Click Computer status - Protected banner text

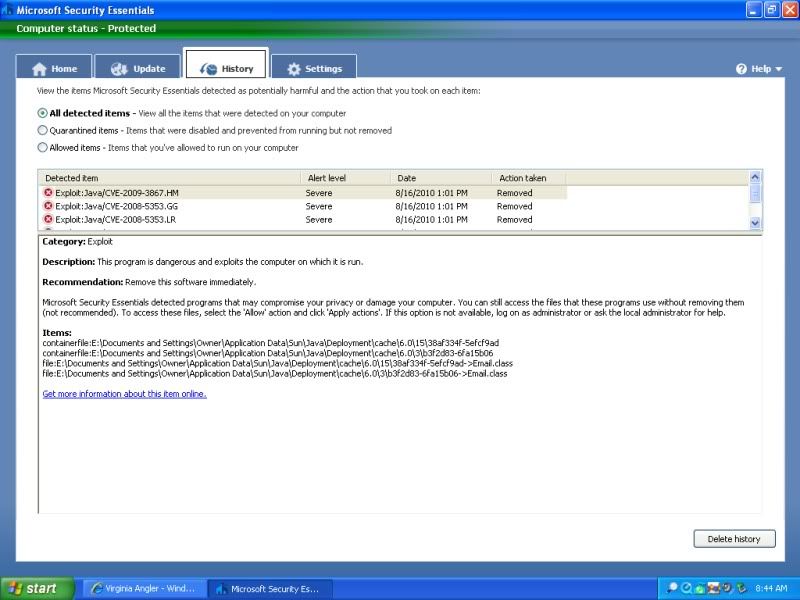[x=86, y=29]
